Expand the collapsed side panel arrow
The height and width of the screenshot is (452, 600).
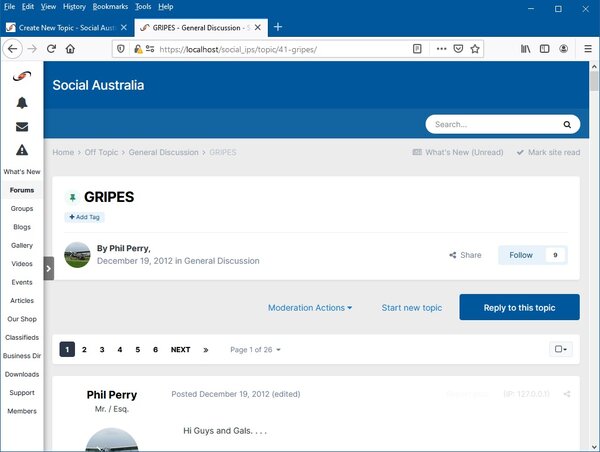pos(49,268)
